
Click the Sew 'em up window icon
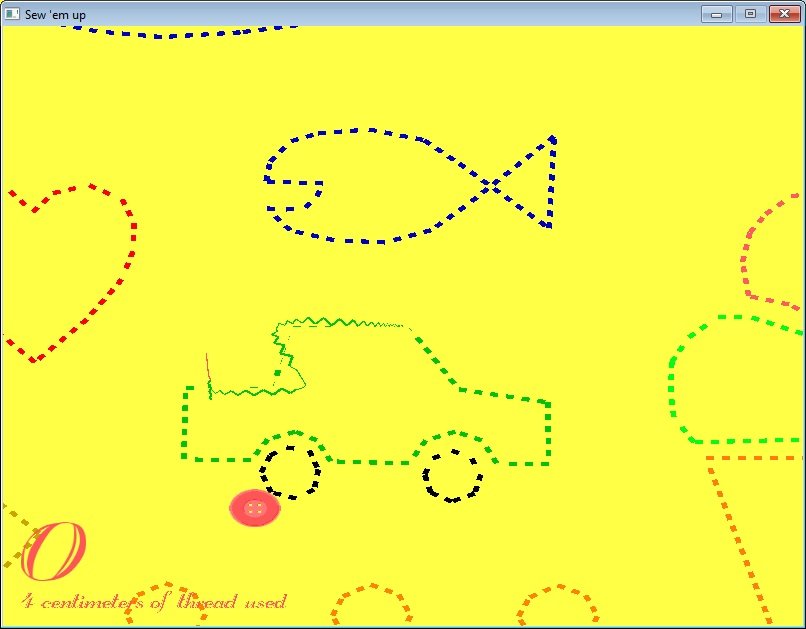(13, 14)
